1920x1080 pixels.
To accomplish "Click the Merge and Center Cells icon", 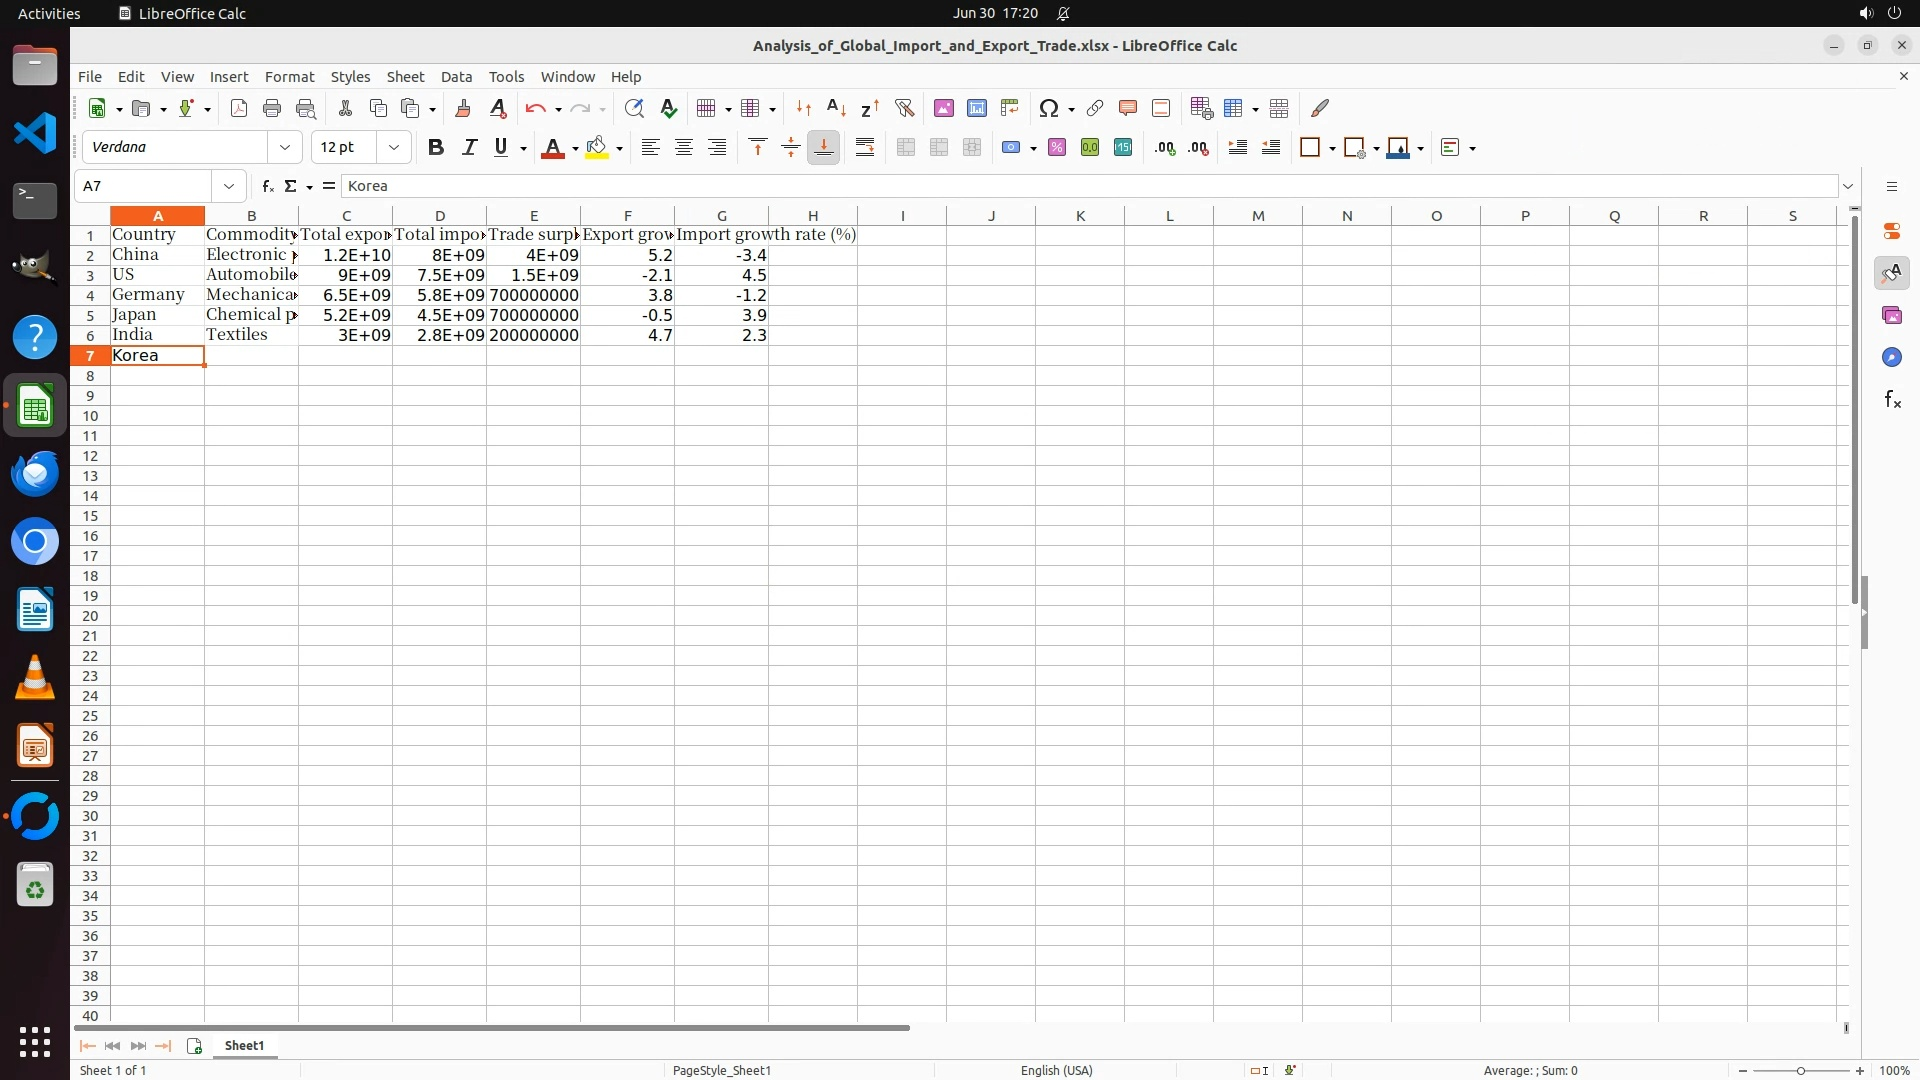I will (x=906, y=148).
